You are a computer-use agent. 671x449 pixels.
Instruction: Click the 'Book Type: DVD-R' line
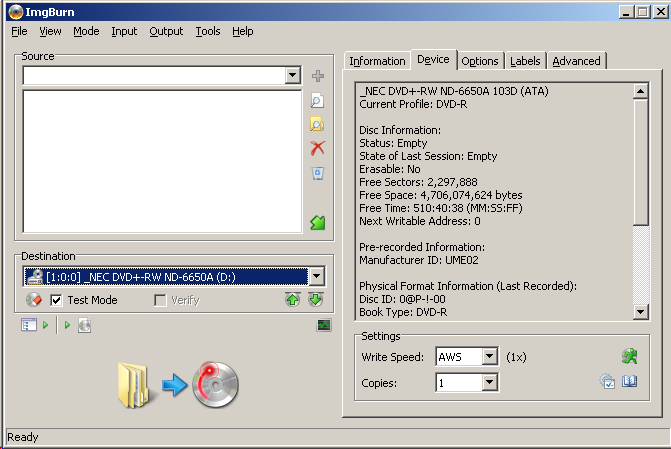[x=403, y=312]
